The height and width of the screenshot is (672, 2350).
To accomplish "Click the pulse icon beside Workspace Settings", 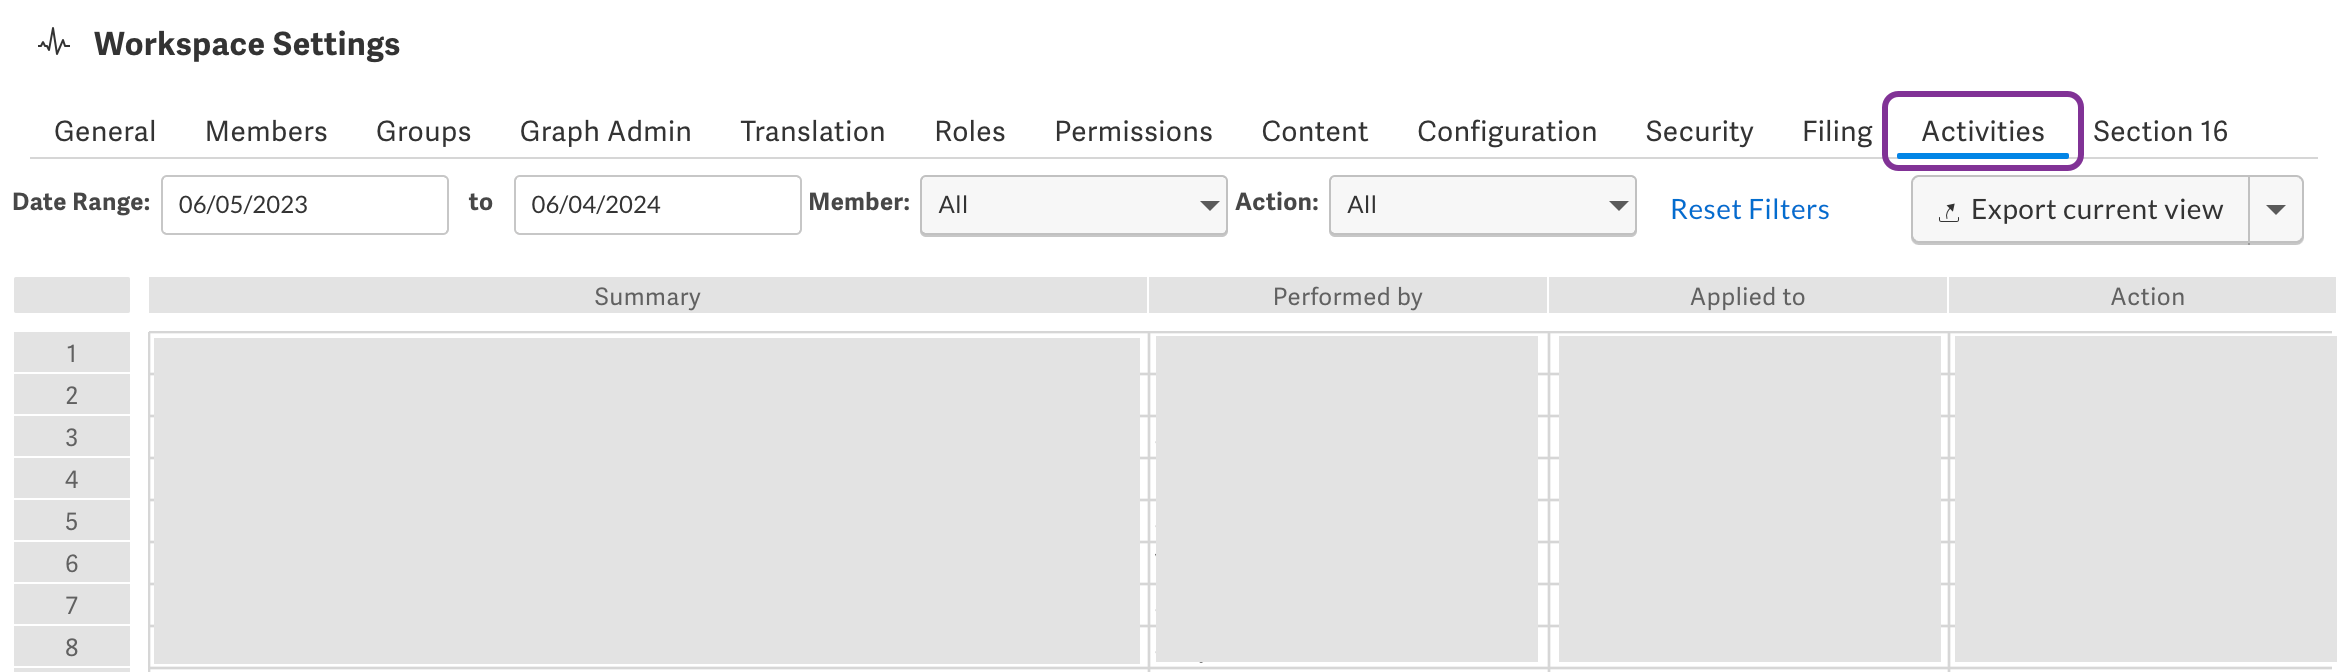I will coord(52,40).
